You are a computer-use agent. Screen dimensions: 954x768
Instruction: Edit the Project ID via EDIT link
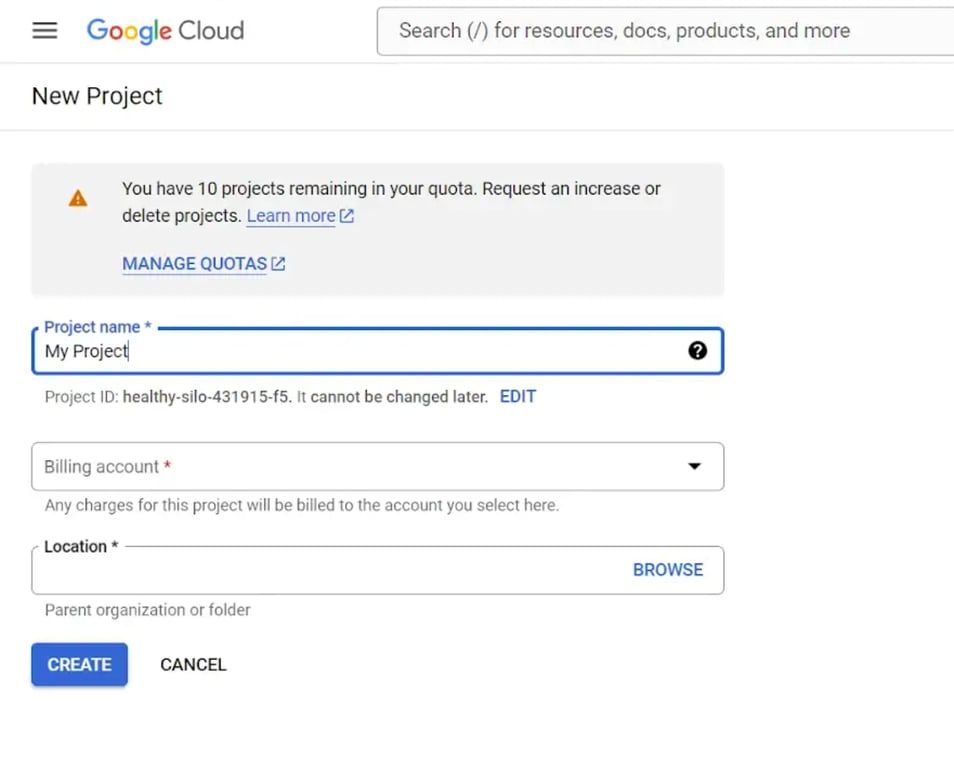click(518, 397)
